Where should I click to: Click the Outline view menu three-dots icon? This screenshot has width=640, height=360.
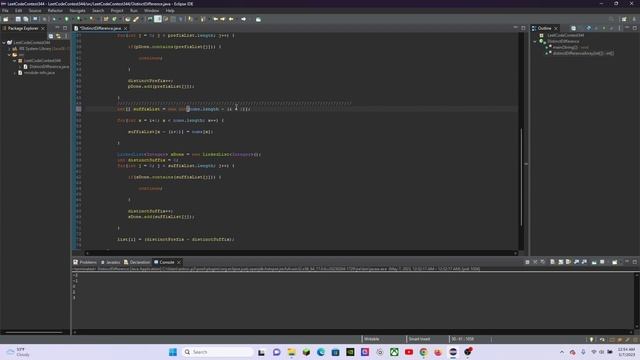point(620,28)
